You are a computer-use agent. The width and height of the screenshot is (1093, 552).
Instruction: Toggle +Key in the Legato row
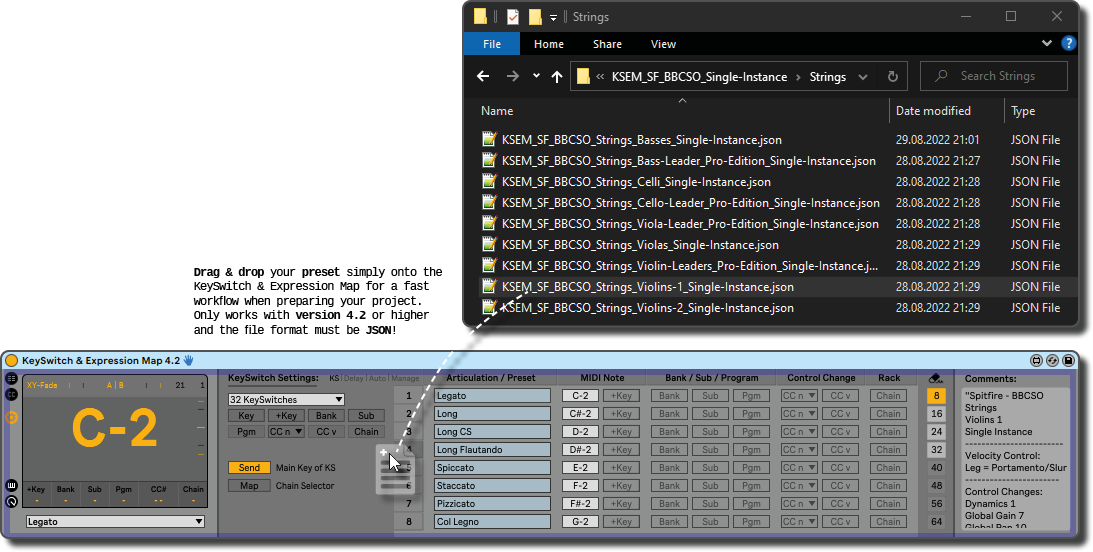tap(621, 395)
